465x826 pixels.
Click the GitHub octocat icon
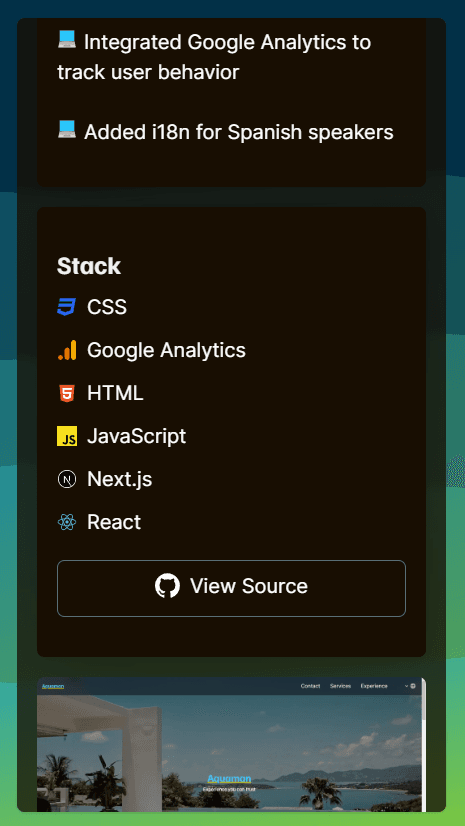[167, 586]
